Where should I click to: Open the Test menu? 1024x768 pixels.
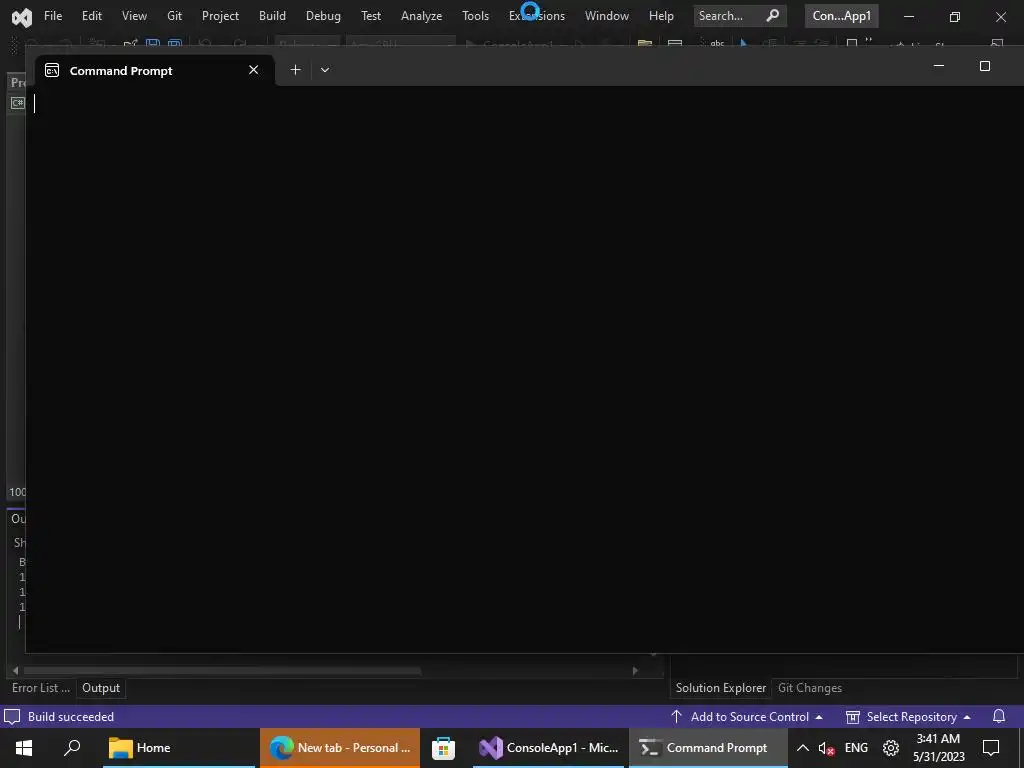pyautogui.click(x=371, y=16)
